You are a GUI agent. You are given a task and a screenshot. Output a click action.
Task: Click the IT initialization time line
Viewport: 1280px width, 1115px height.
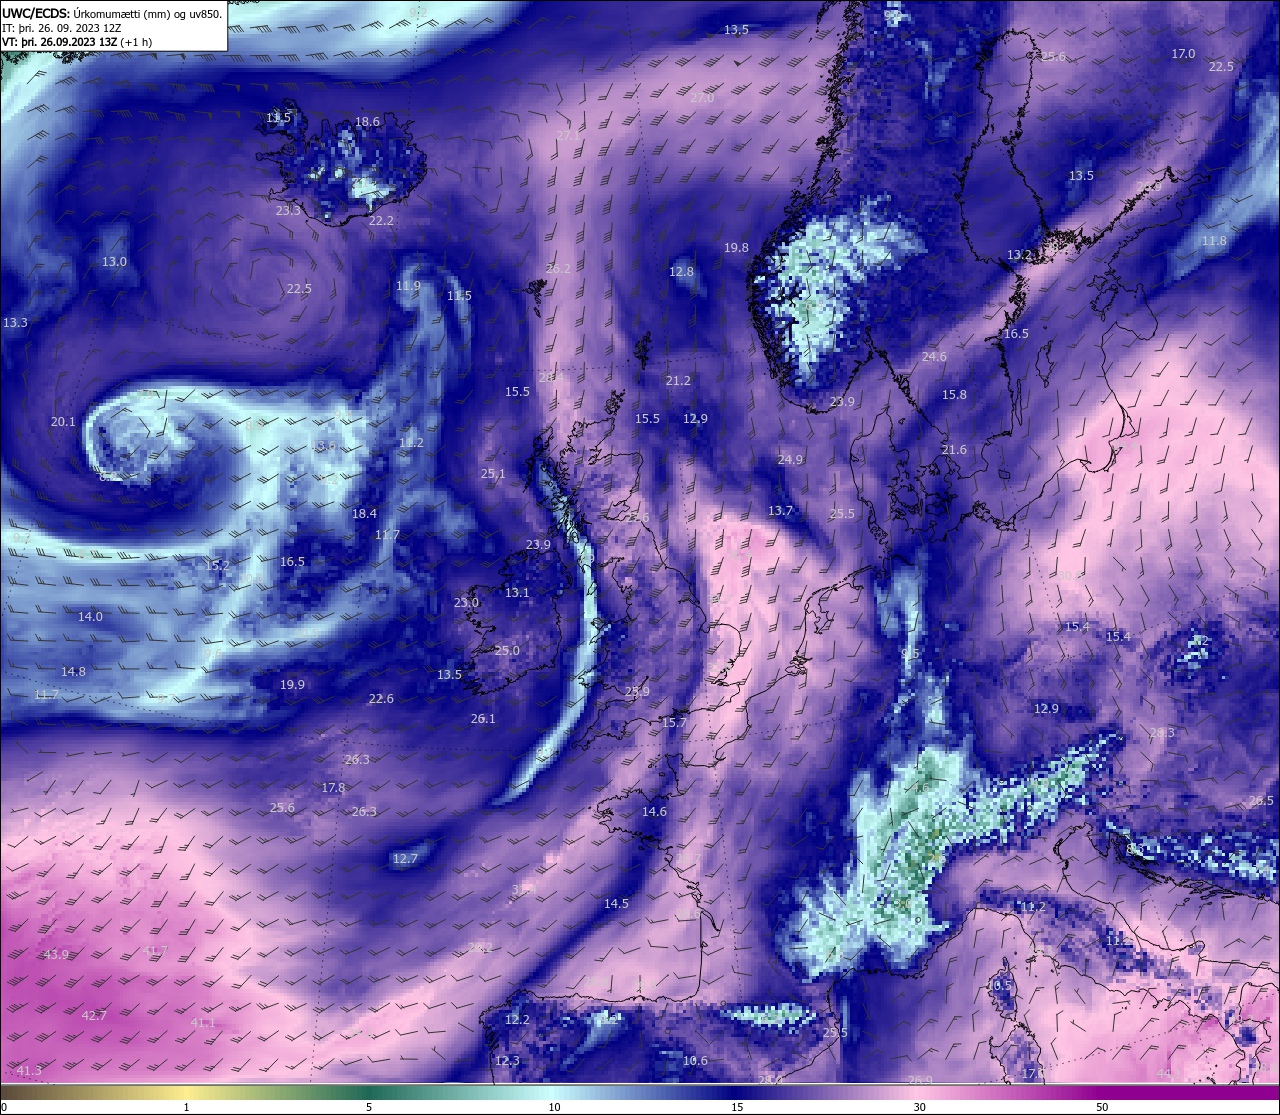tap(62, 28)
